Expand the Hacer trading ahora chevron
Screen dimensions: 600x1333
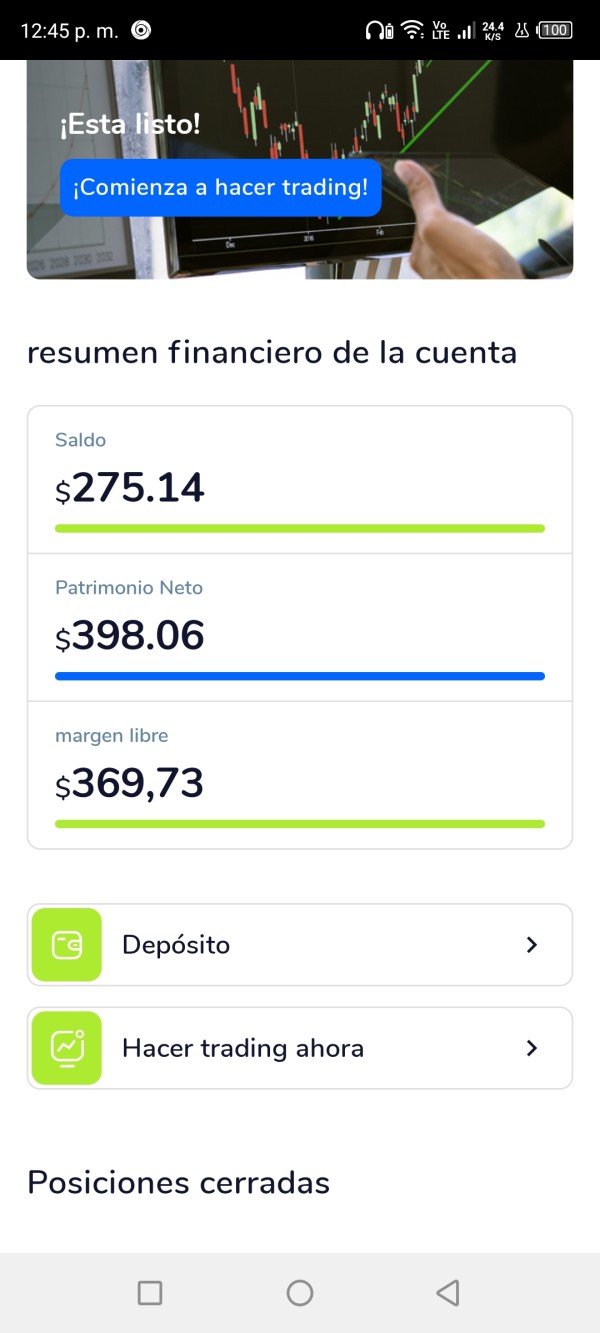click(x=532, y=1048)
